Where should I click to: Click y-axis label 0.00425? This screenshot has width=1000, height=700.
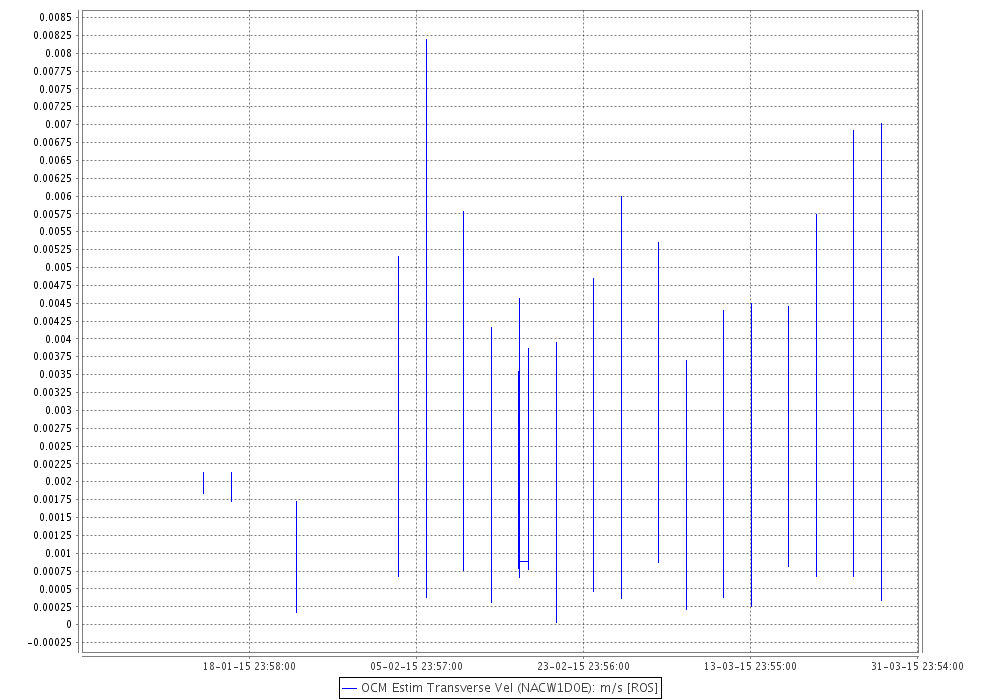pos(53,321)
